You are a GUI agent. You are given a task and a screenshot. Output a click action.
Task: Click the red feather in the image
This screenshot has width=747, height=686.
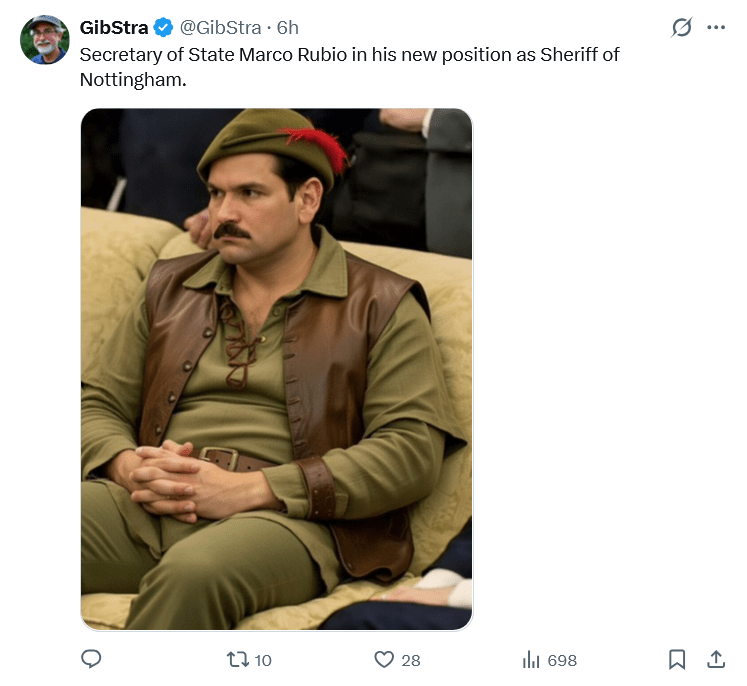coord(322,146)
